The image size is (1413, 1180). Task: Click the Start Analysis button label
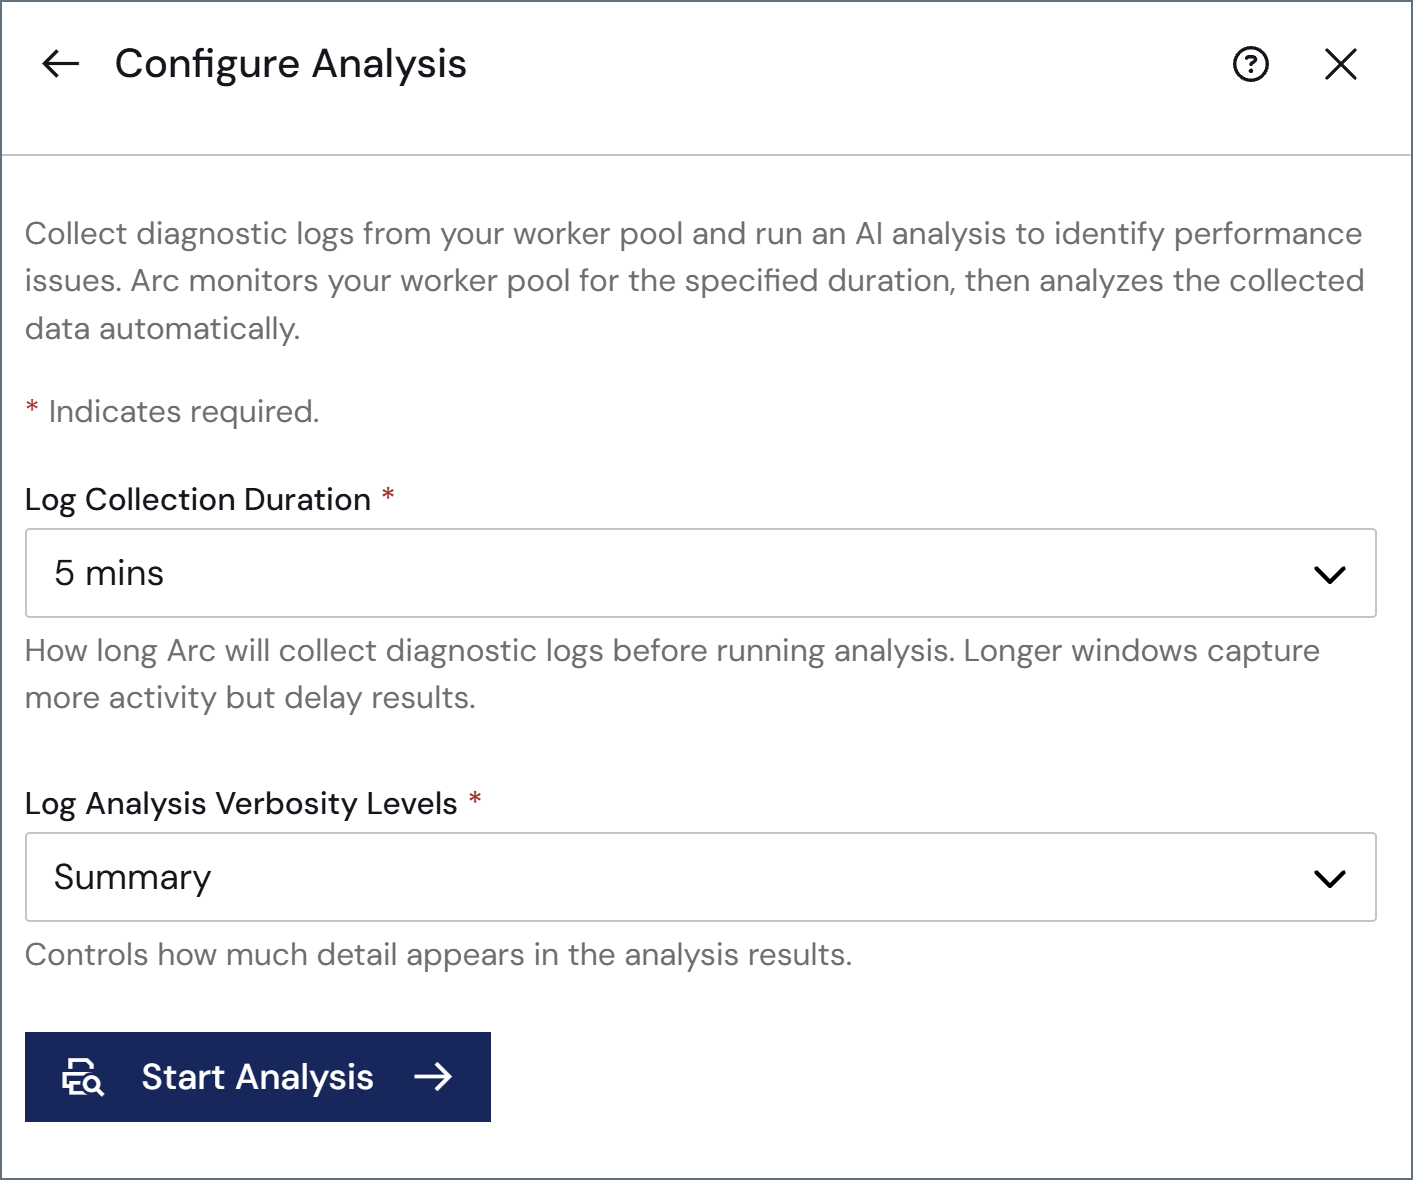coord(257,1077)
